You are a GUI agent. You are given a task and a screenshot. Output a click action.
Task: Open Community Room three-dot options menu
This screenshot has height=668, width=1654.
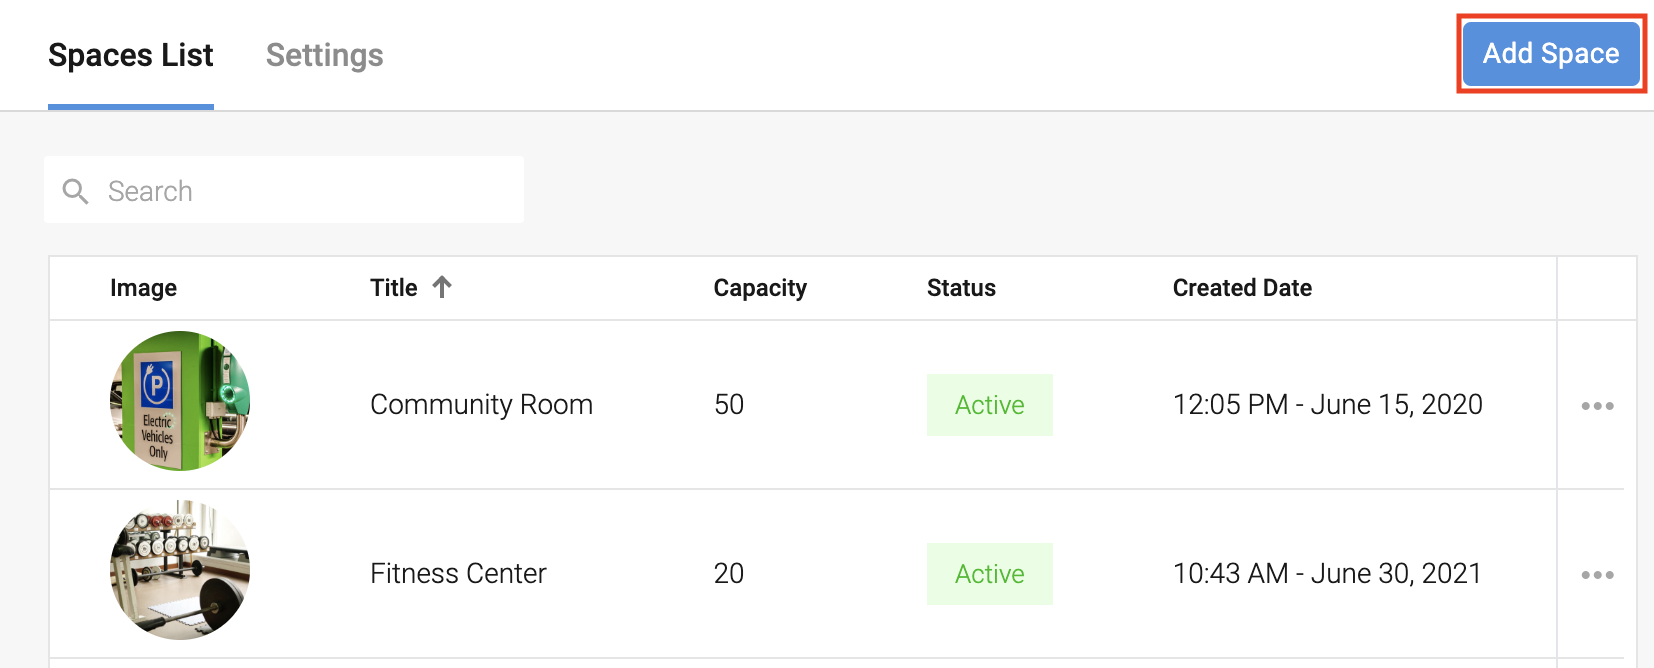[x=1597, y=406]
